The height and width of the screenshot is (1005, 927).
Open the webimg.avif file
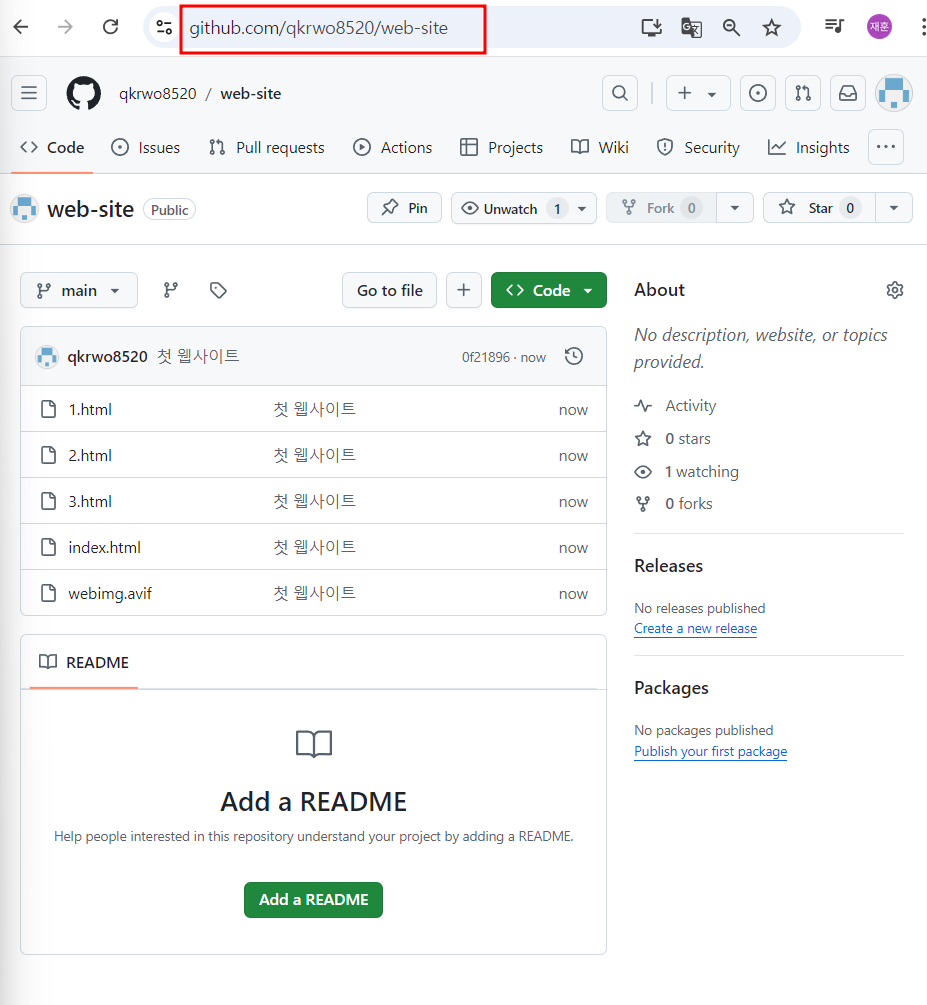click(110, 594)
